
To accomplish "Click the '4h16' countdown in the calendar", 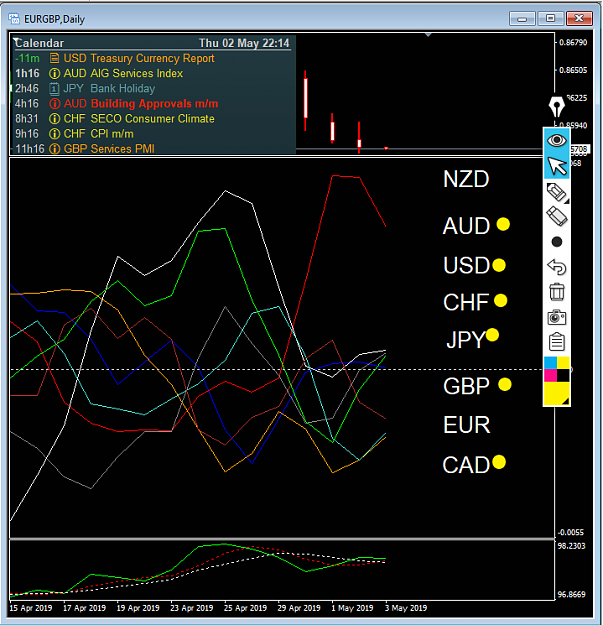I will 27,104.
